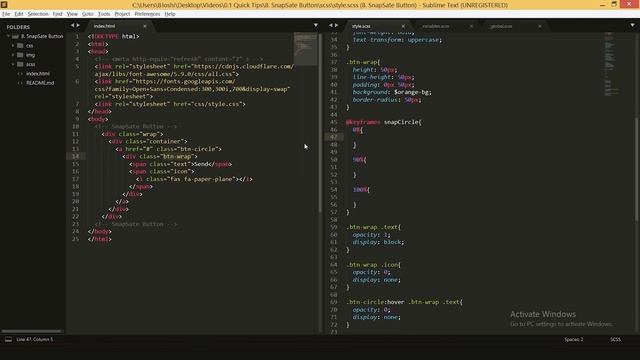This screenshot has height=360, width=640.
Task: Expand the img folder arrow
Action: (13, 55)
